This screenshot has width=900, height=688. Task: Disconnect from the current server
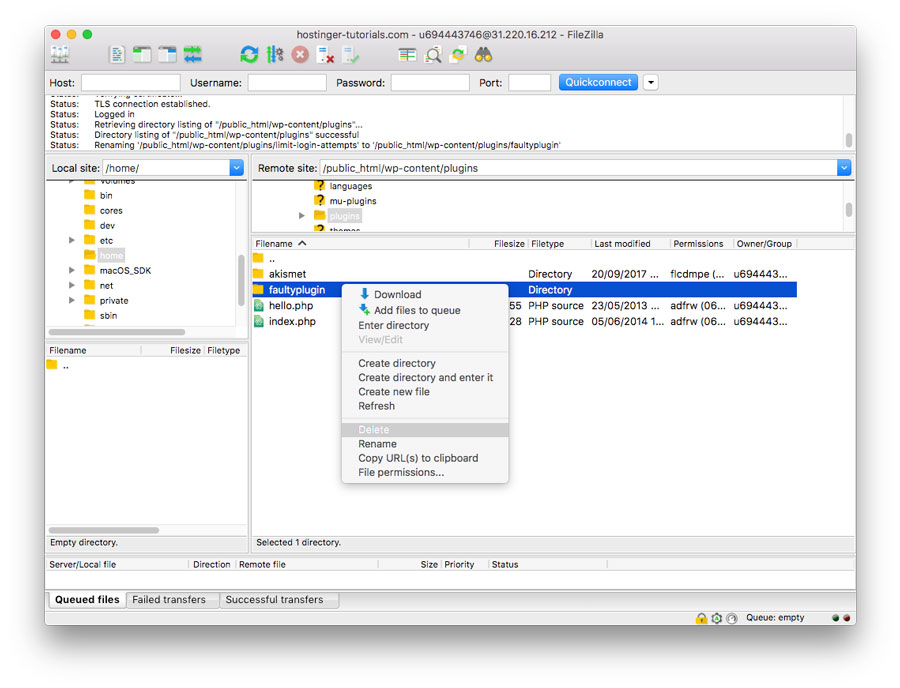click(x=325, y=55)
